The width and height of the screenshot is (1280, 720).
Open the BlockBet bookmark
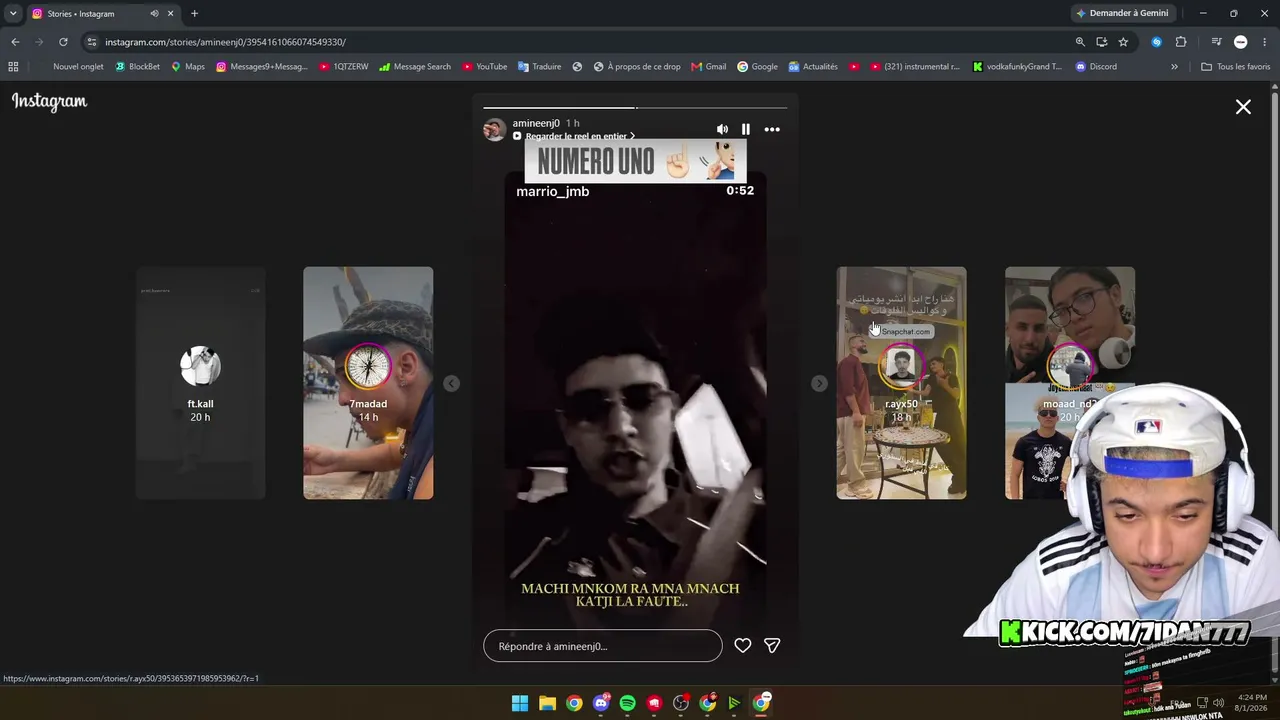[137, 67]
